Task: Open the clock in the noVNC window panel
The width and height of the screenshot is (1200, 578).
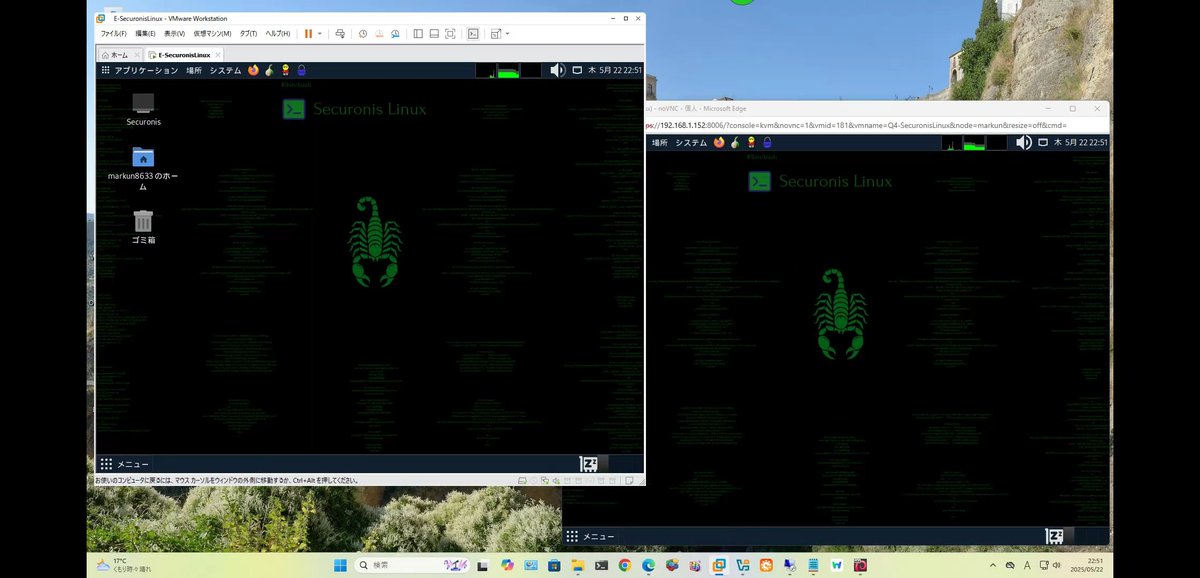Action: (x=1081, y=143)
